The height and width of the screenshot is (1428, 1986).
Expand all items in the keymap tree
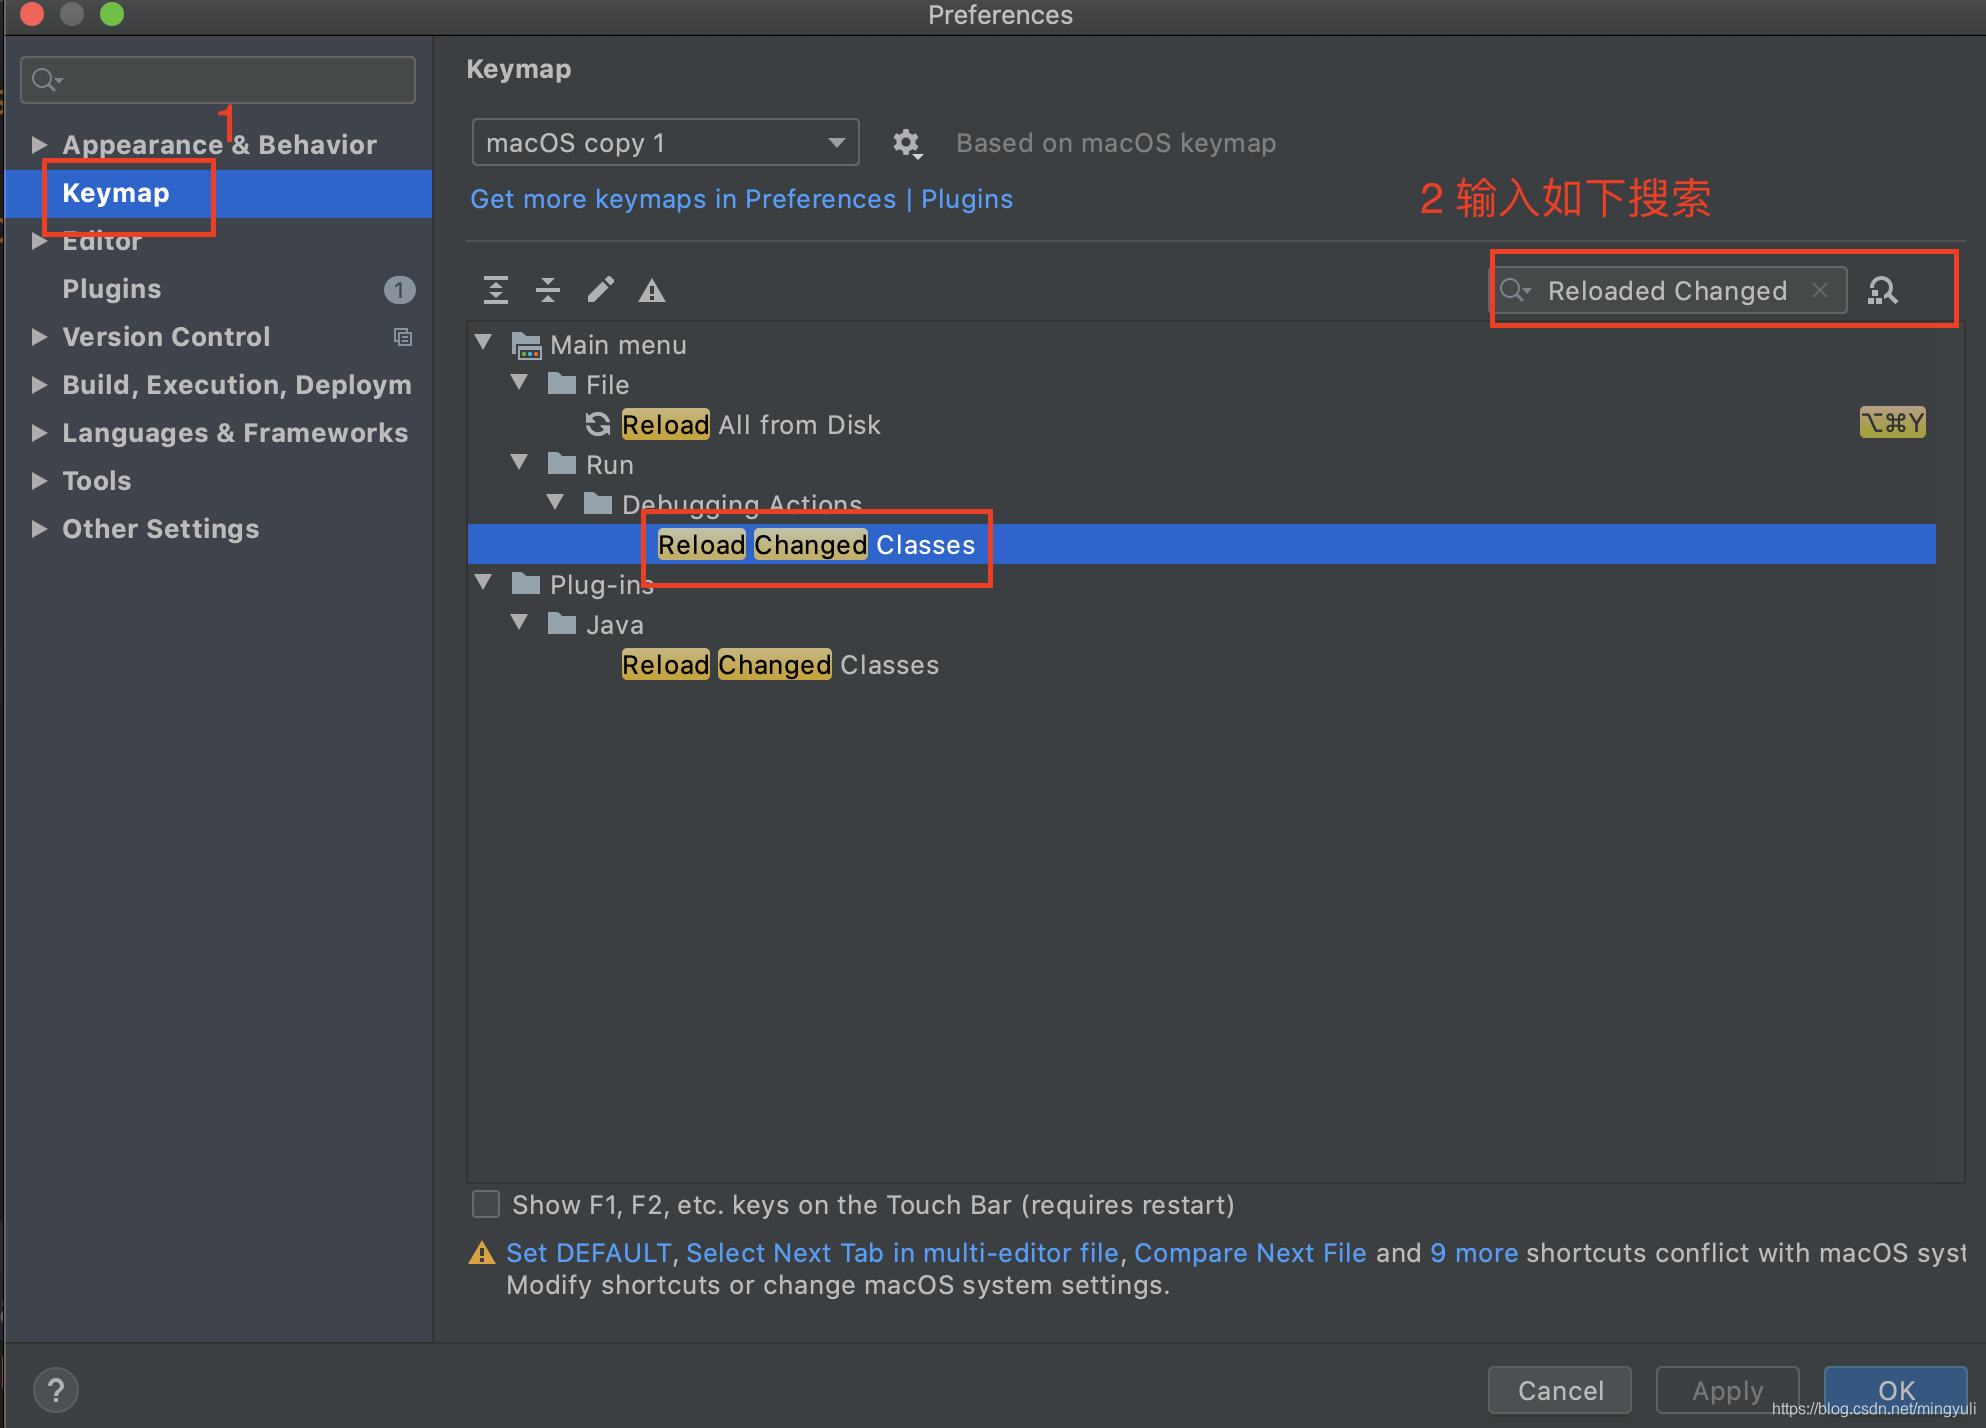tap(496, 290)
